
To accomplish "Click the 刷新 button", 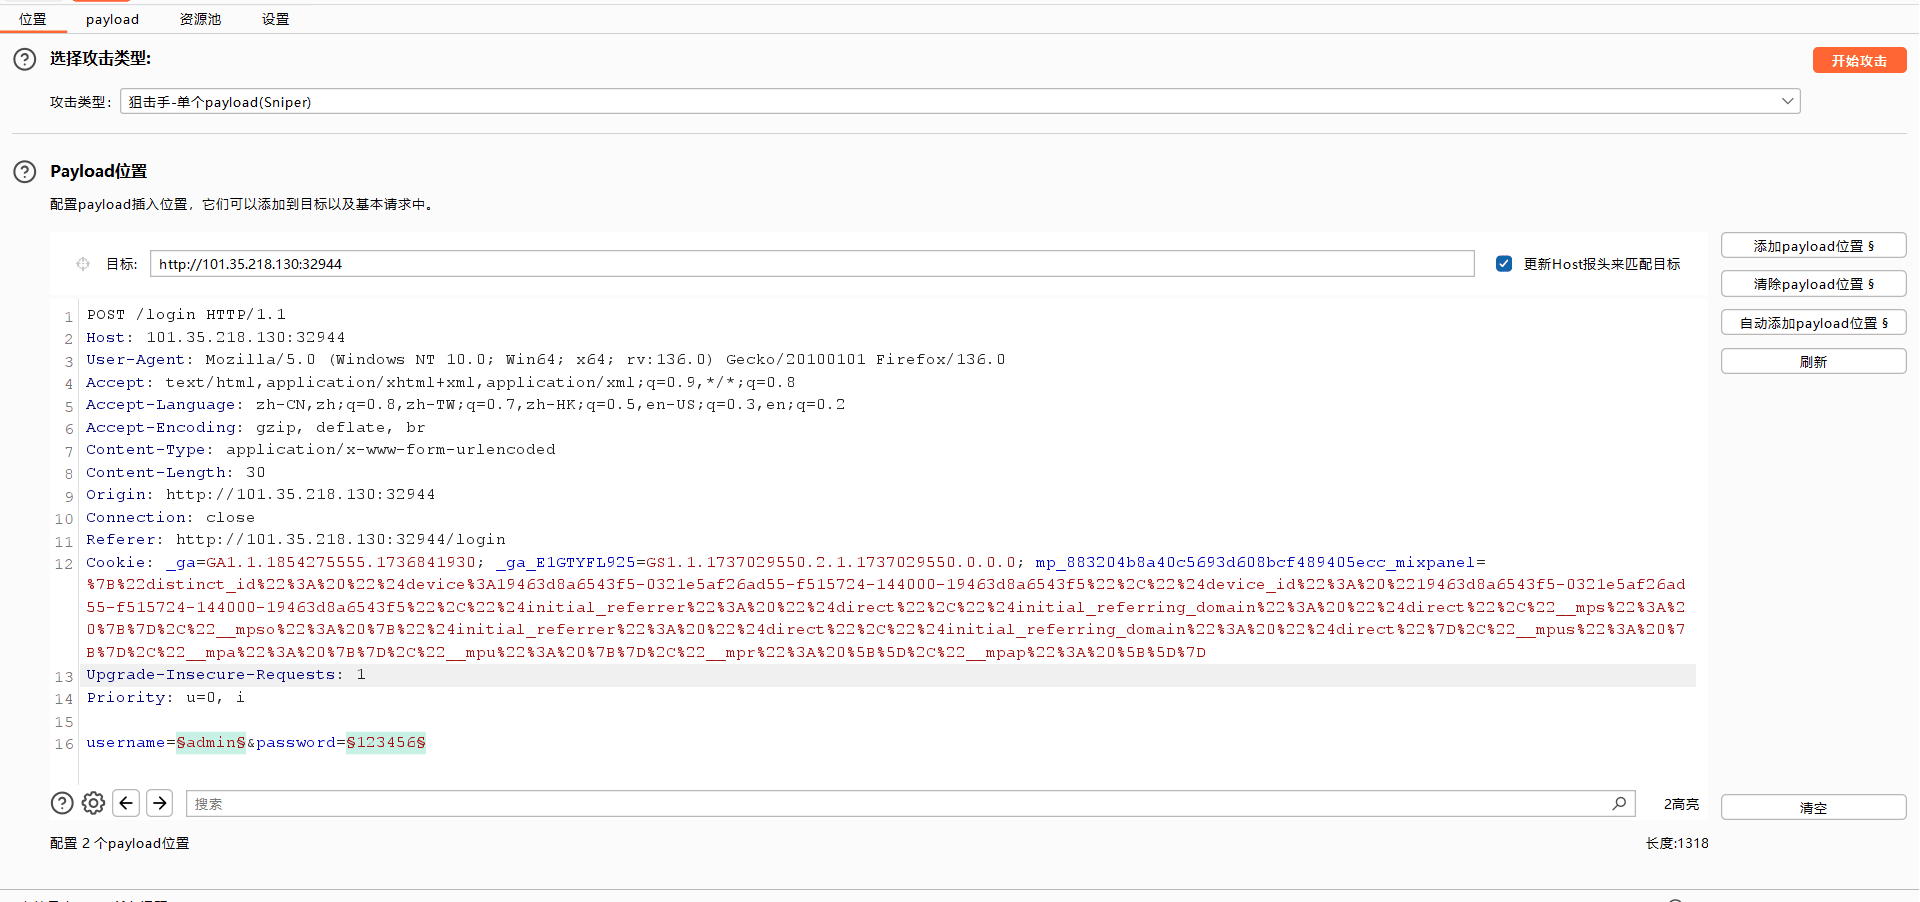I will [x=1813, y=362].
